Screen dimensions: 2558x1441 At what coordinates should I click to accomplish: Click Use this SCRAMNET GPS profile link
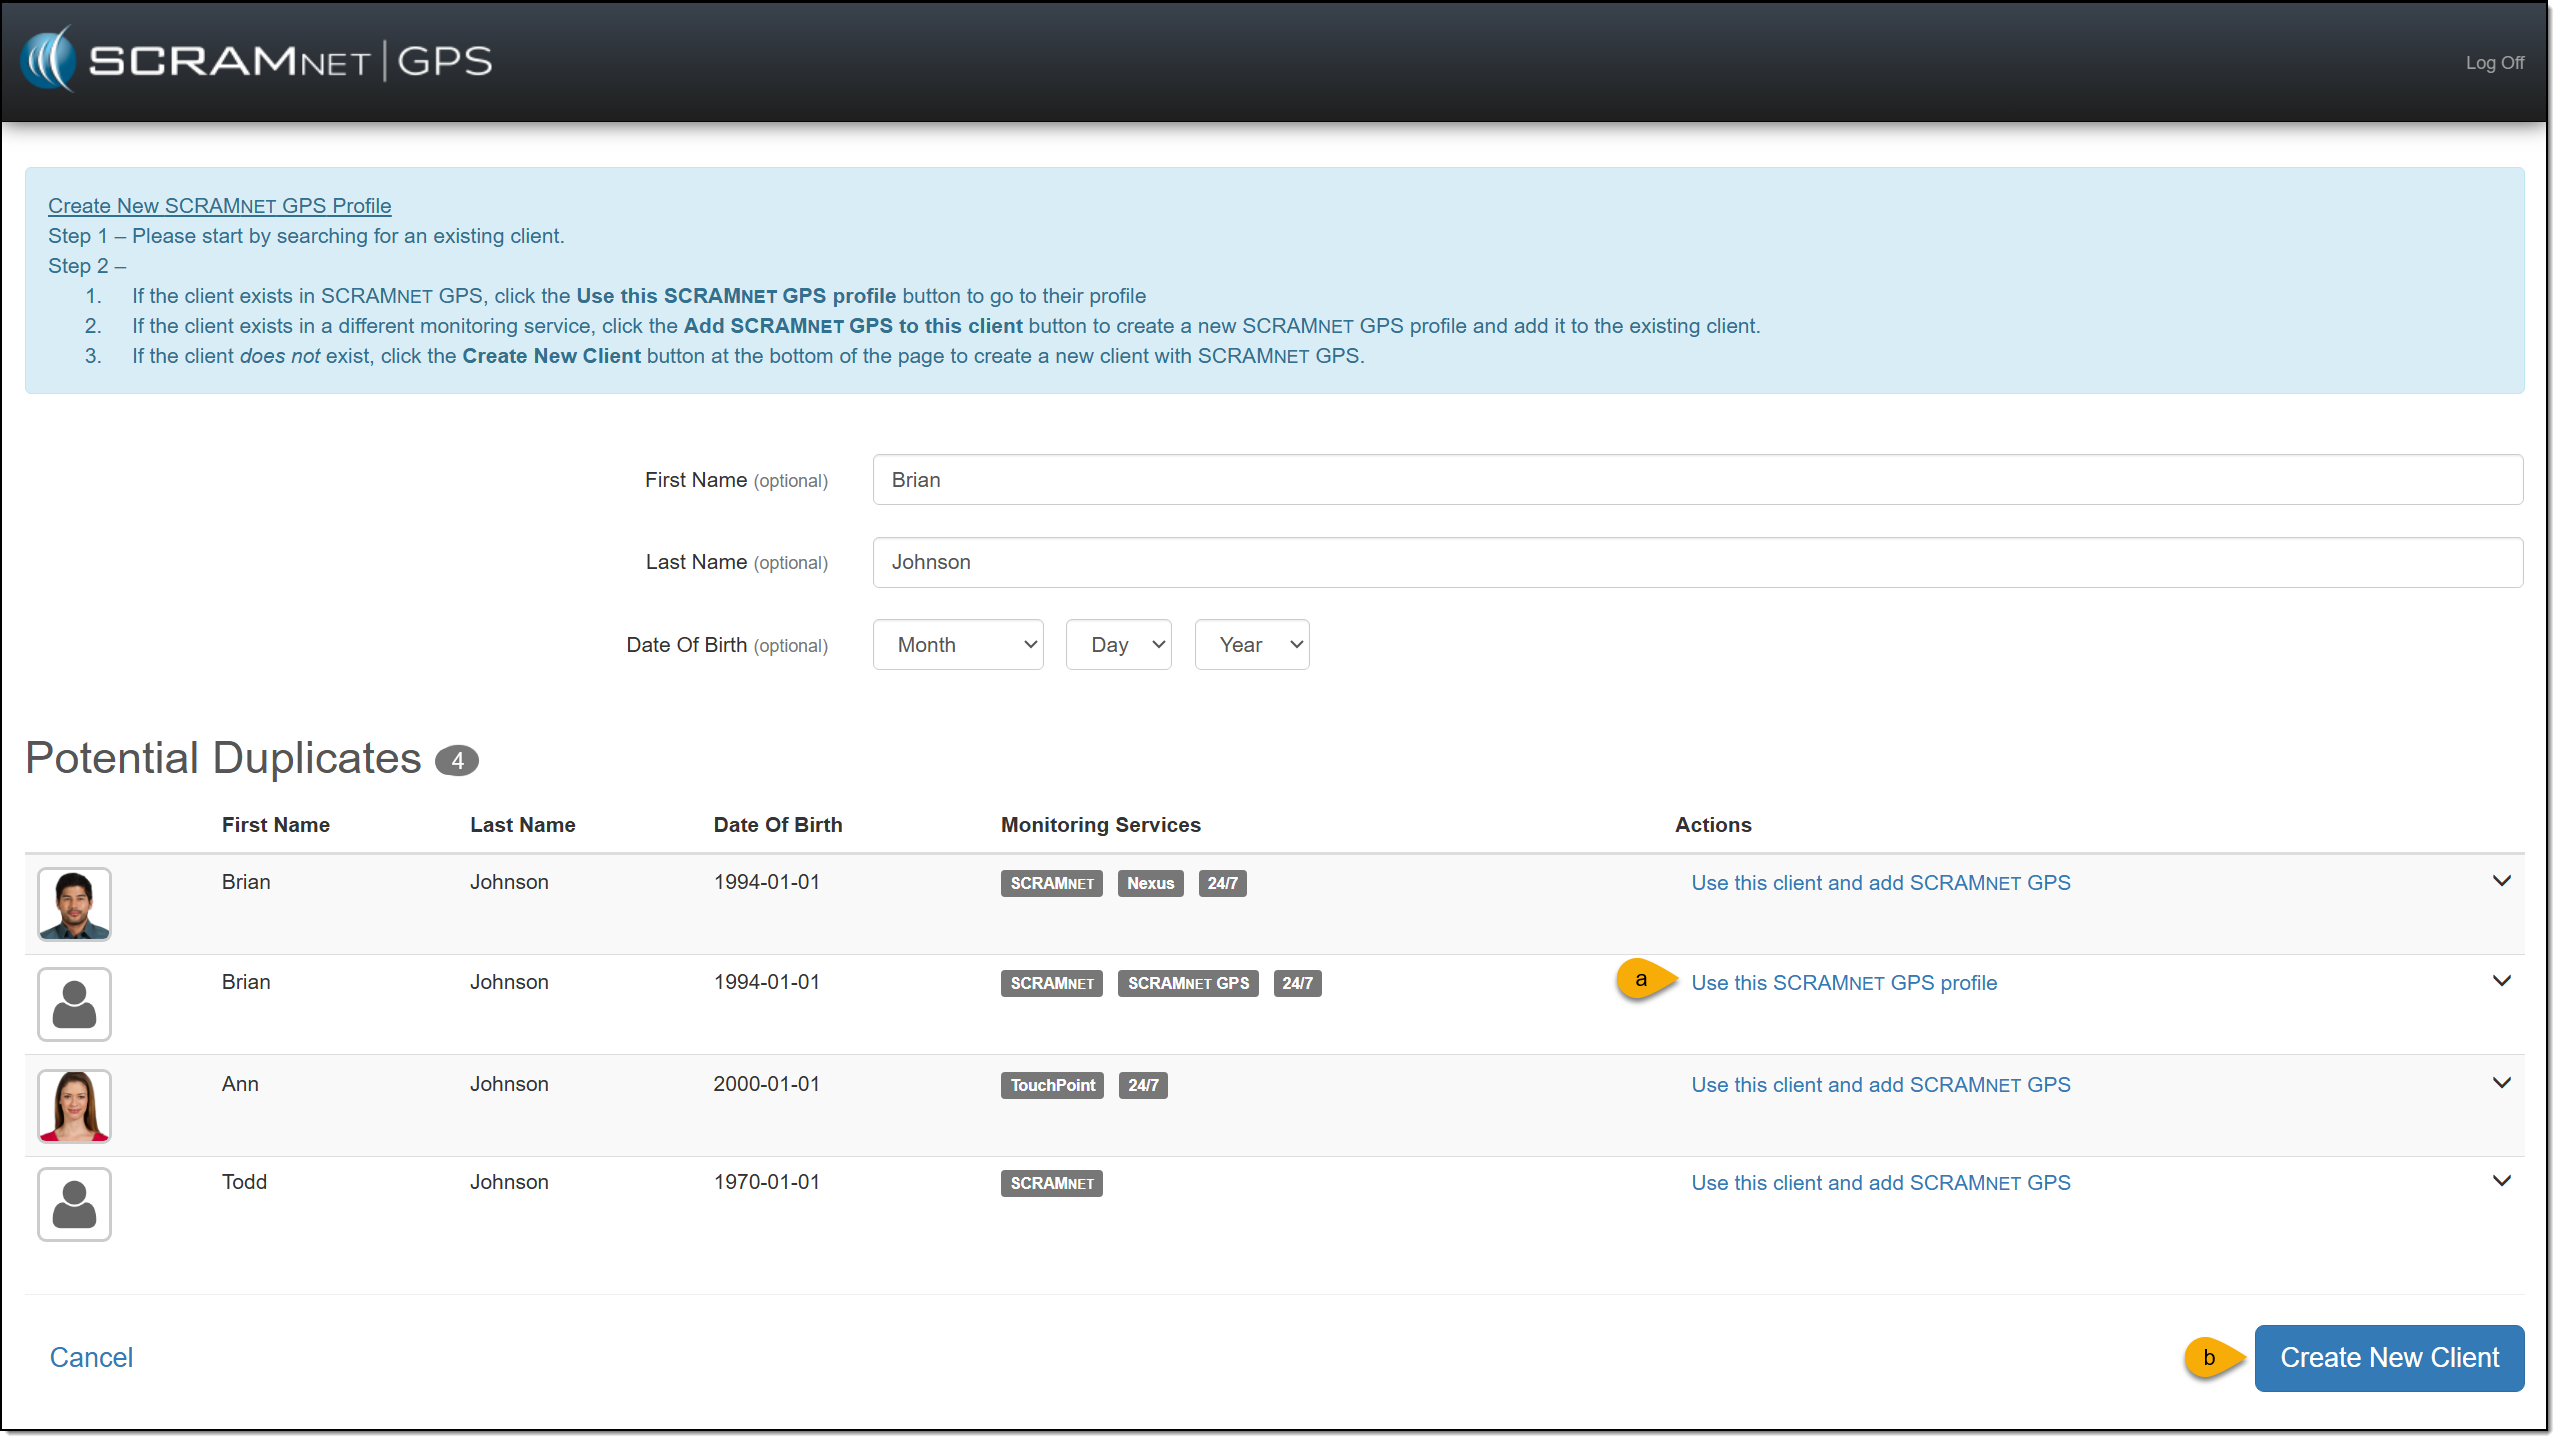1844,984
